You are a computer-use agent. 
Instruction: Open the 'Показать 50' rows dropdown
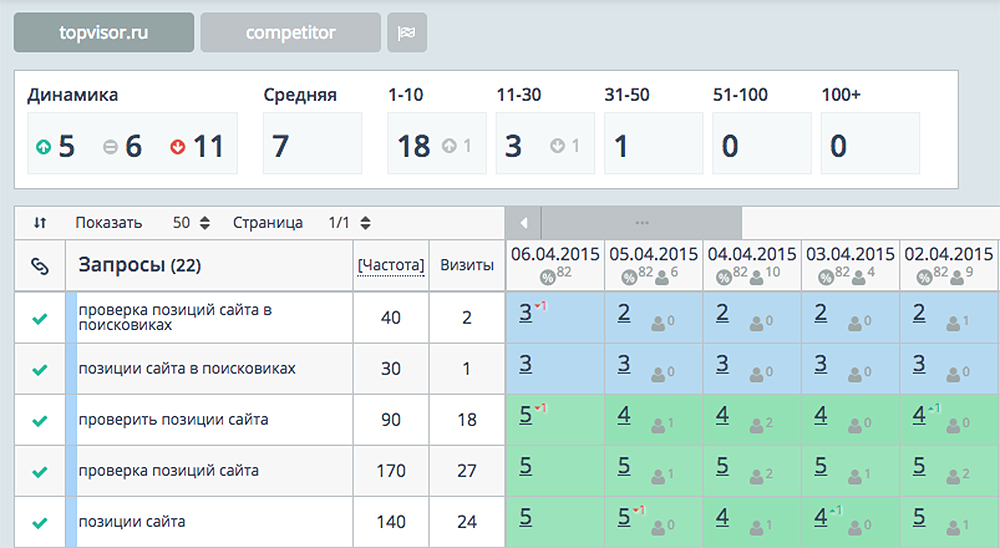click(x=192, y=223)
